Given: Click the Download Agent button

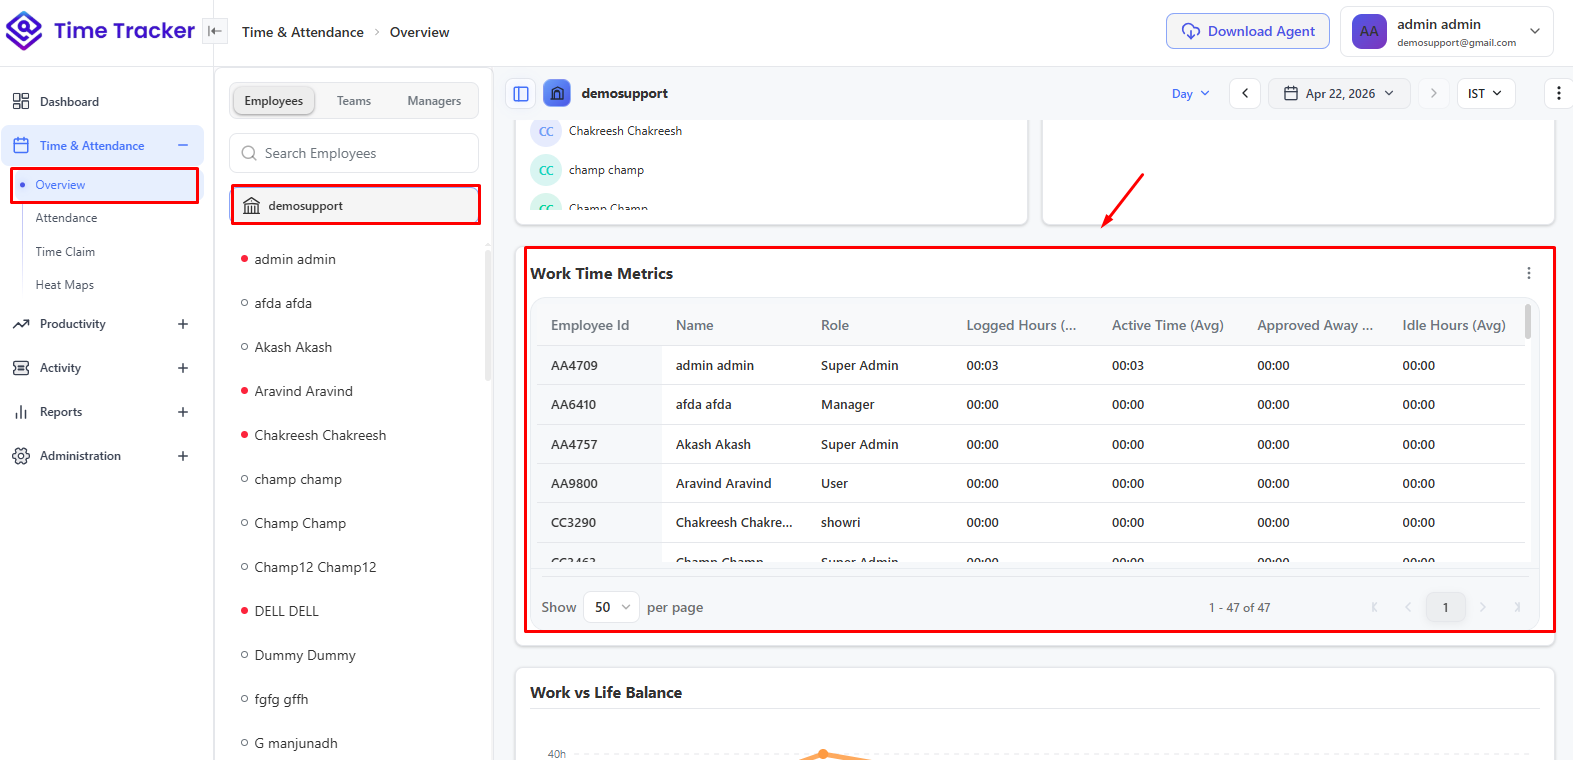Looking at the screenshot, I should [1248, 31].
